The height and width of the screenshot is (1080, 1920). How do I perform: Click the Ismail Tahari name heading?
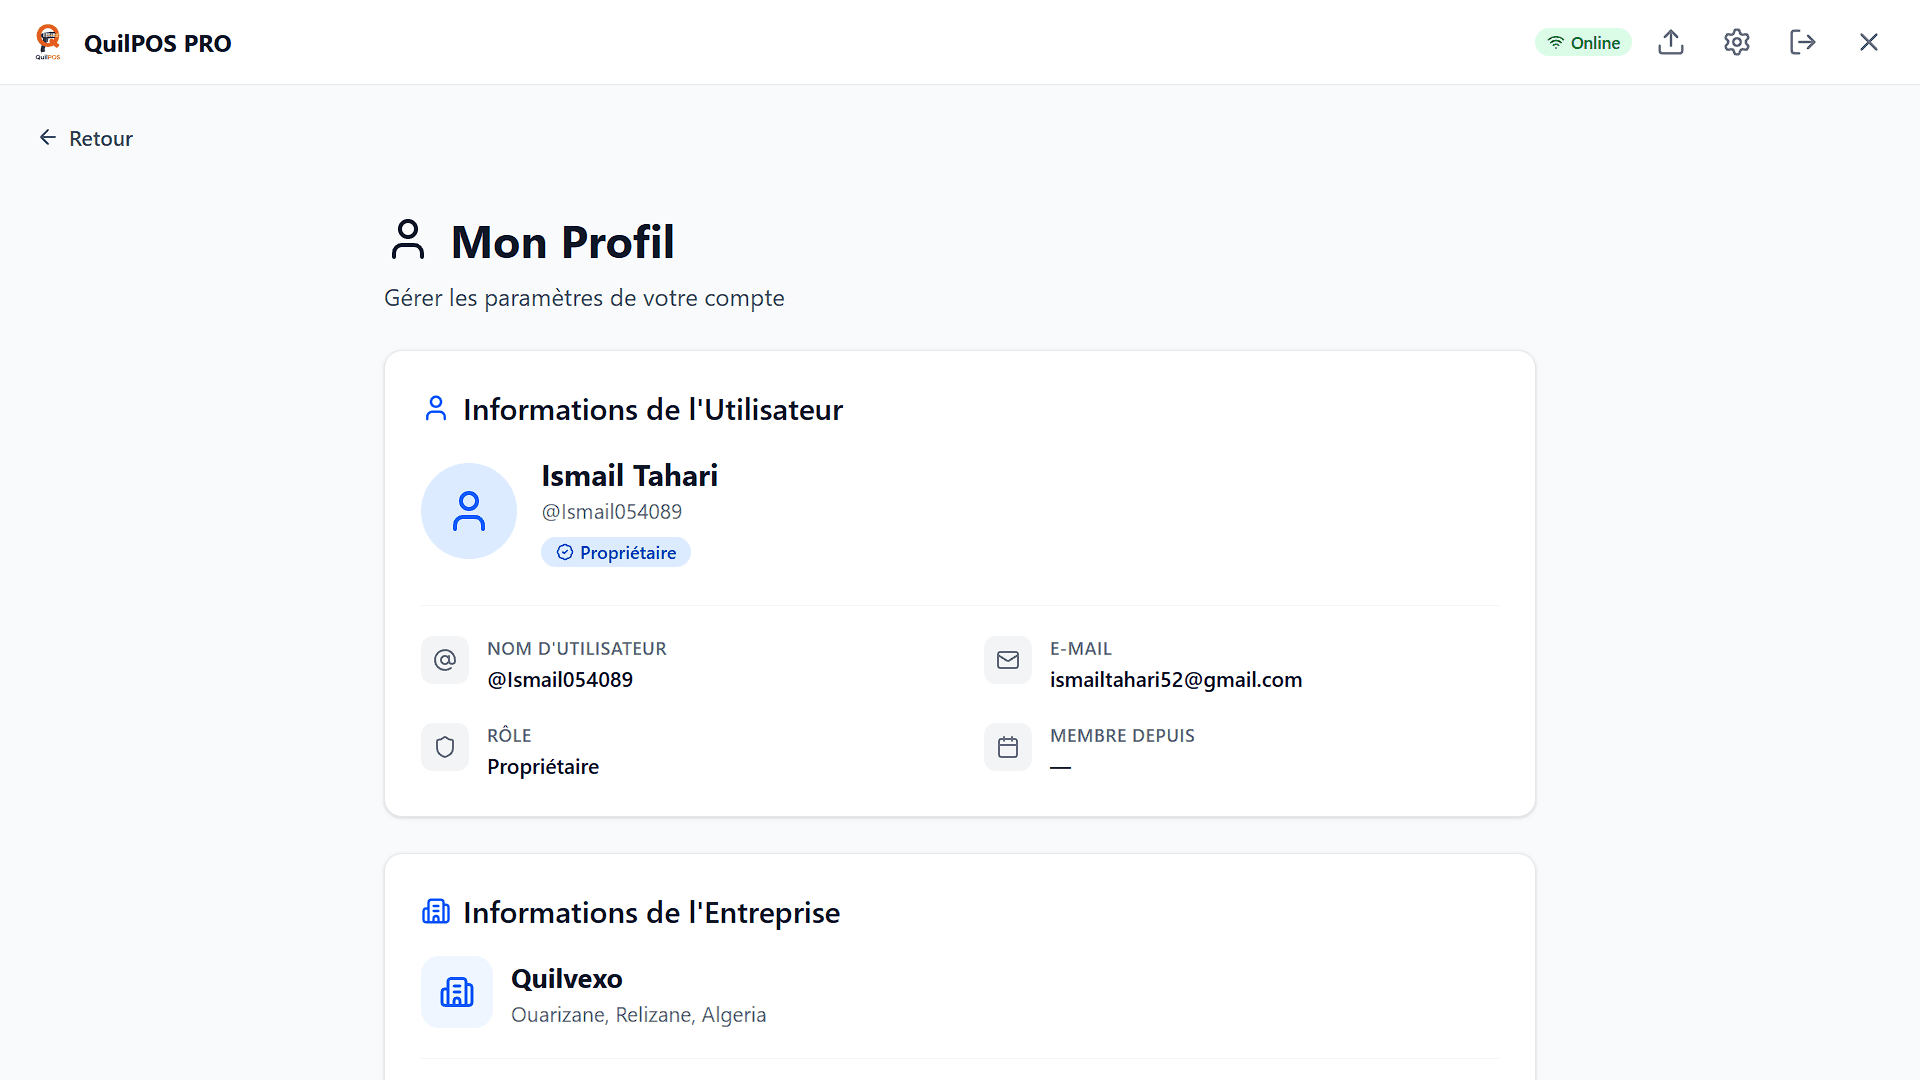click(x=630, y=476)
